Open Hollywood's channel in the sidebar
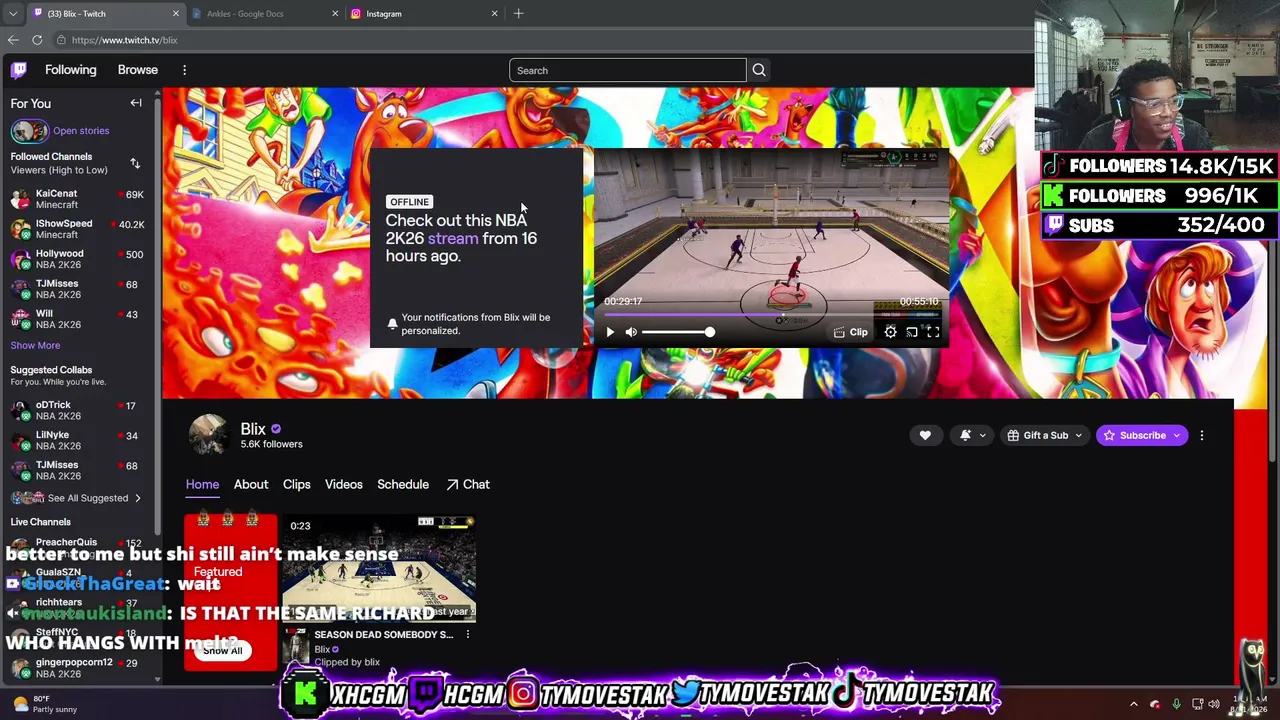This screenshot has width=1280, height=720. tap(78, 259)
